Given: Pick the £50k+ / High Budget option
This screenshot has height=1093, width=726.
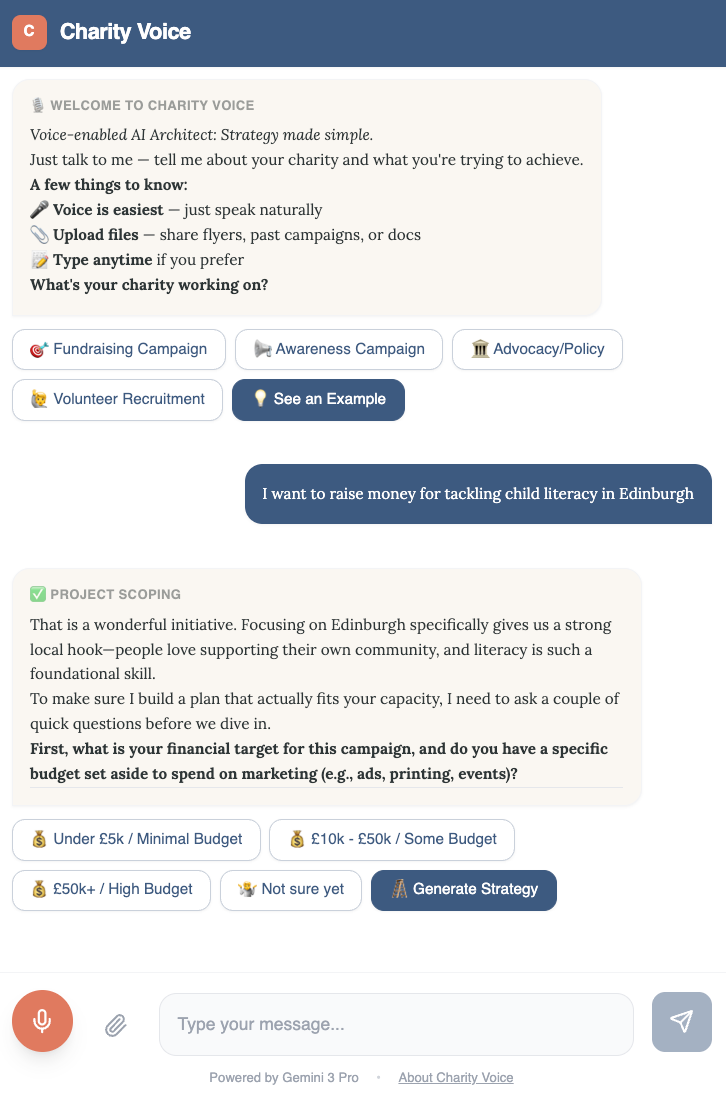Looking at the screenshot, I should (111, 889).
